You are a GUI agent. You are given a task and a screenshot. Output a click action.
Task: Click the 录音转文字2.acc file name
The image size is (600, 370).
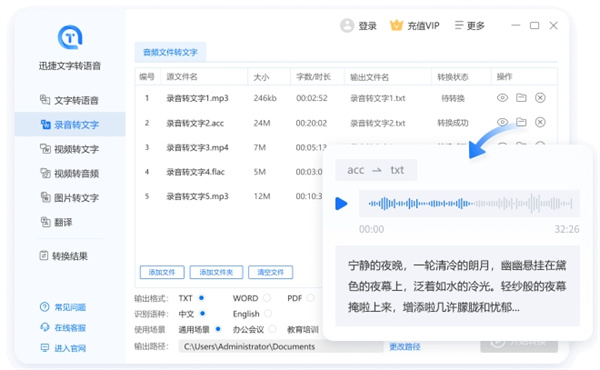click(x=195, y=123)
